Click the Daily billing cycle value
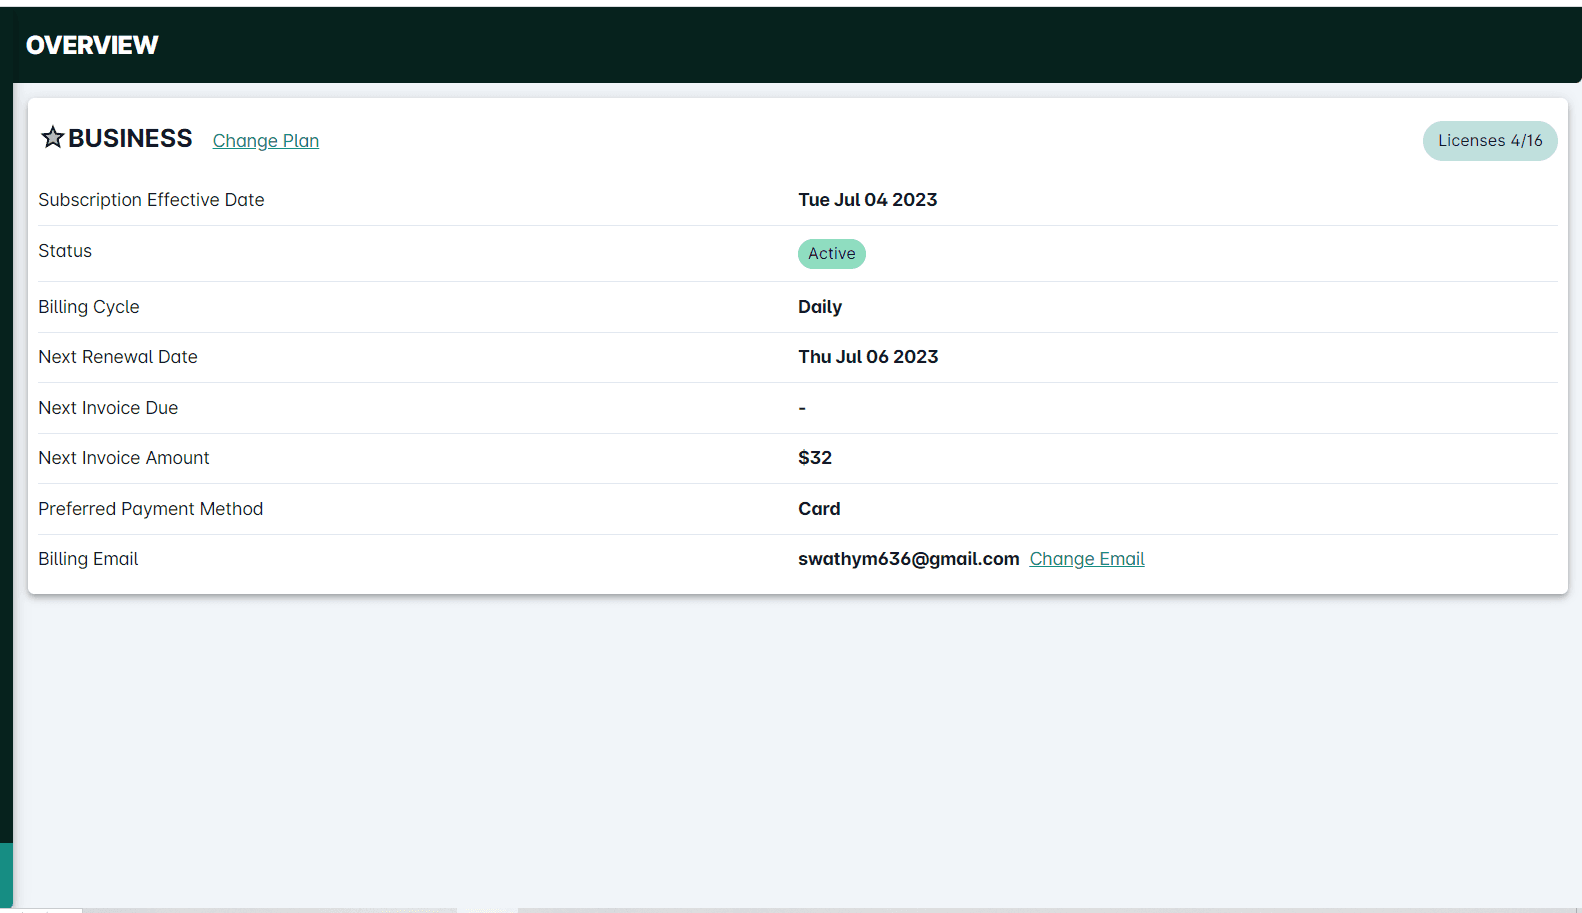The image size is (1582, 913). coord(819,307)
